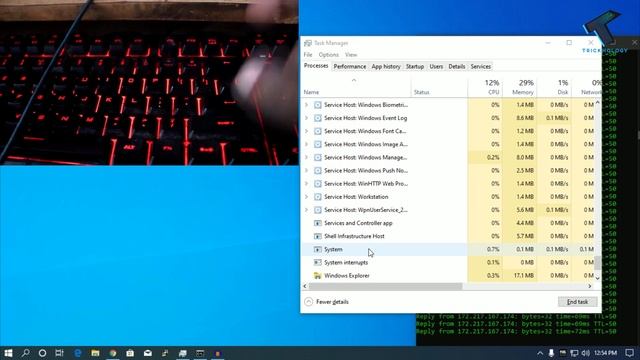The height and width of the screenshot is (360, 640).
Task: Click the Service Host: WpnUserService icon
Action: coord(318,210)
